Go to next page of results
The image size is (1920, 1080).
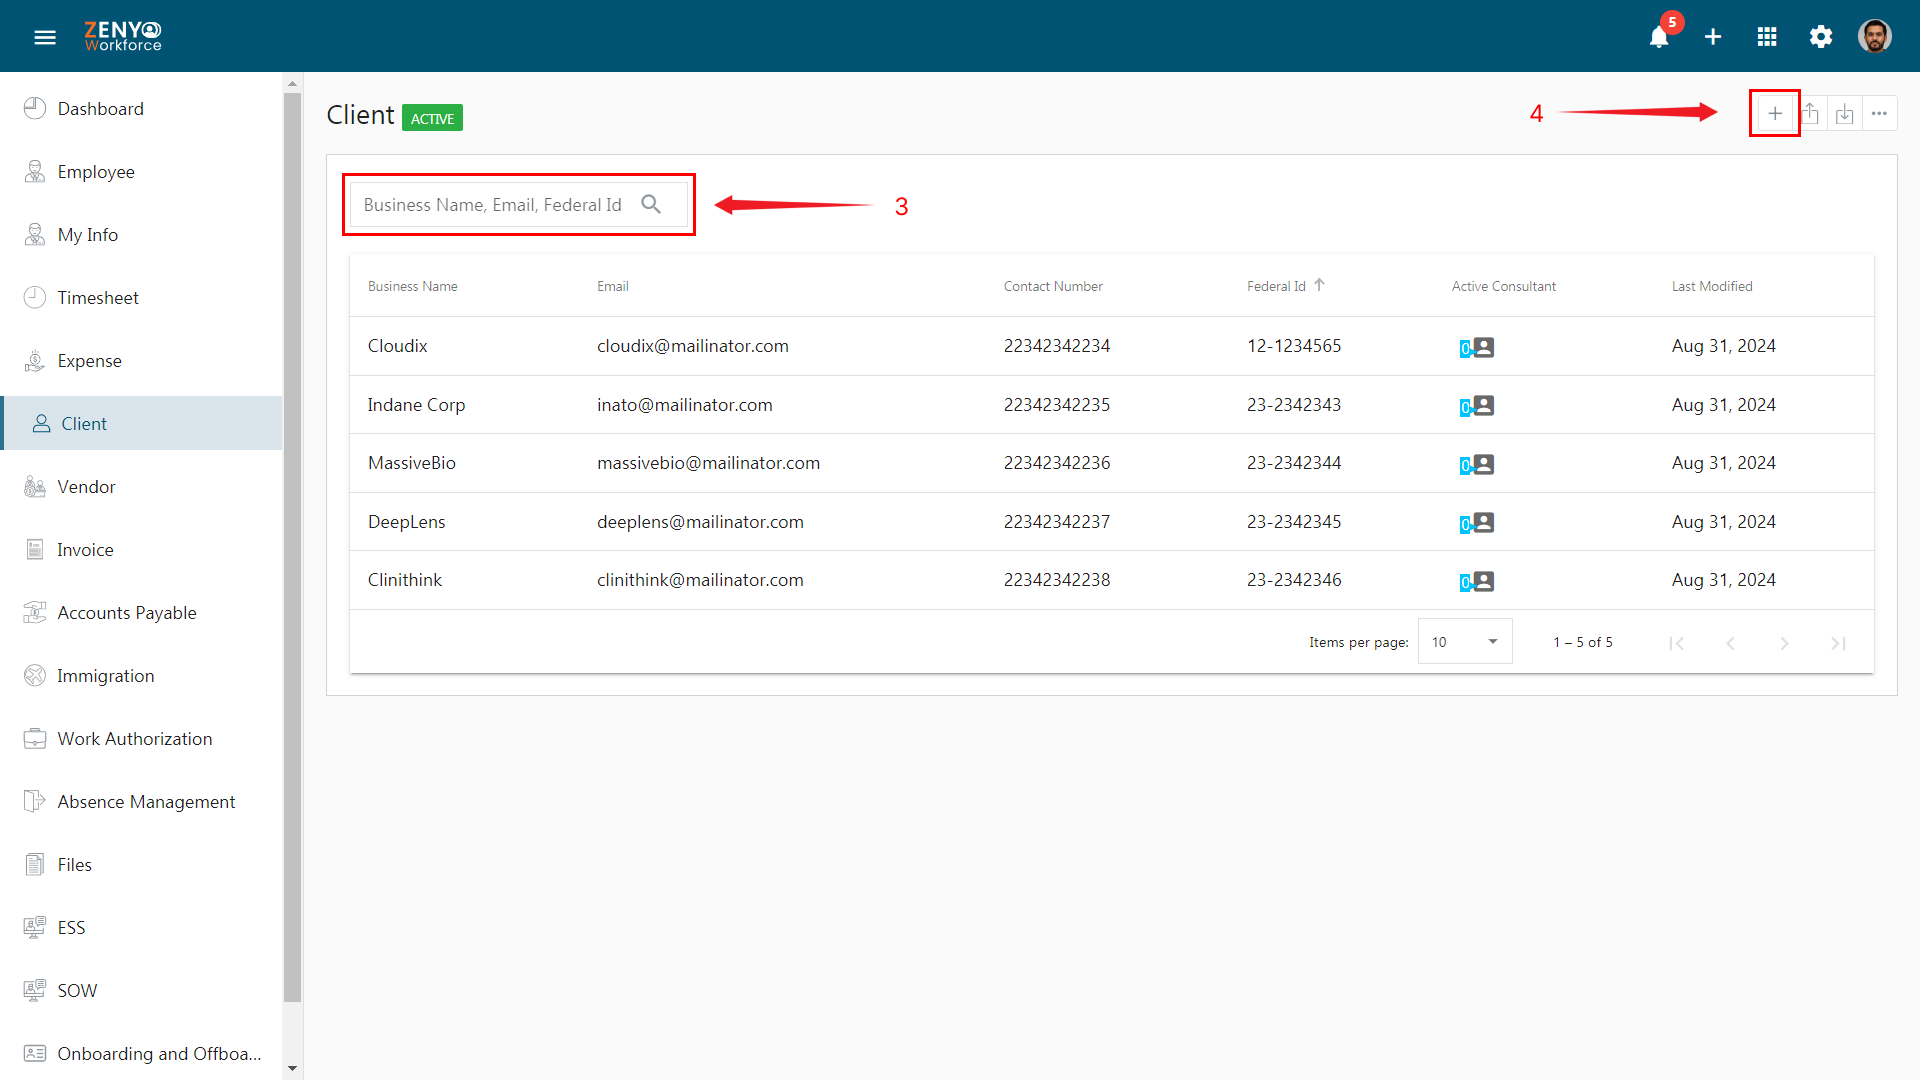tap(1784, 643)
